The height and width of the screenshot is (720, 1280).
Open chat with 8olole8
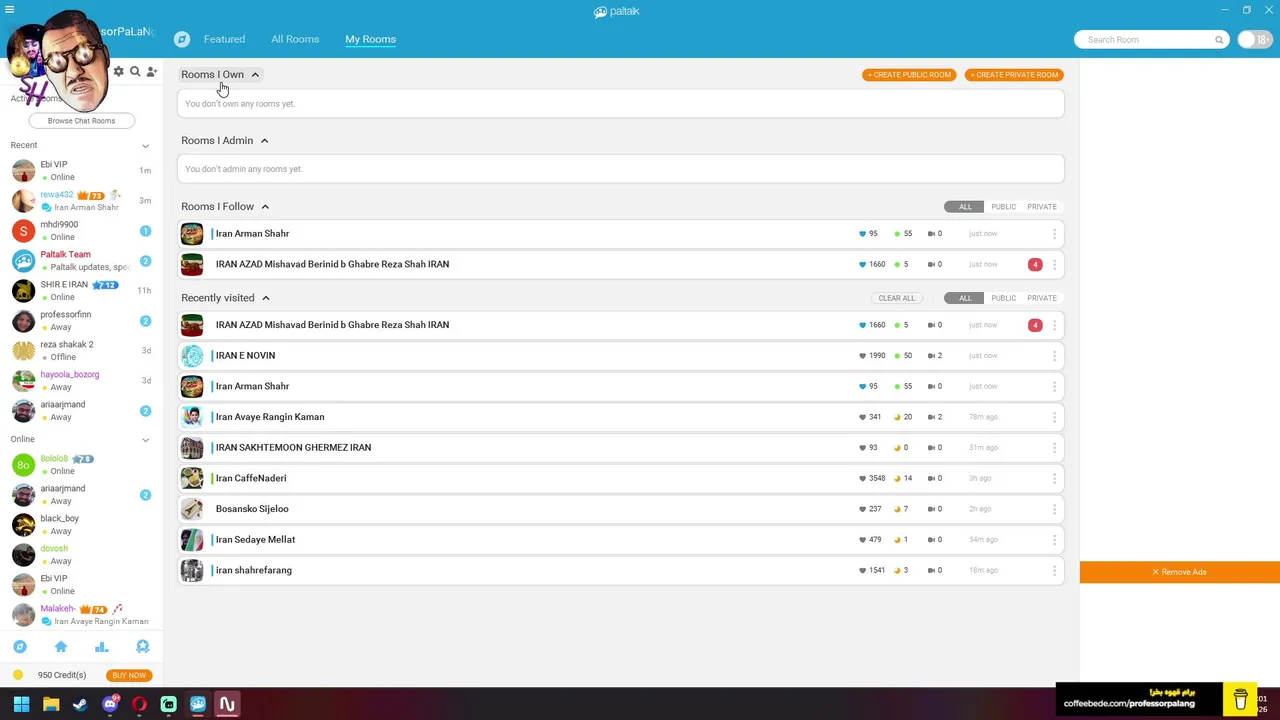pos(81,465)
